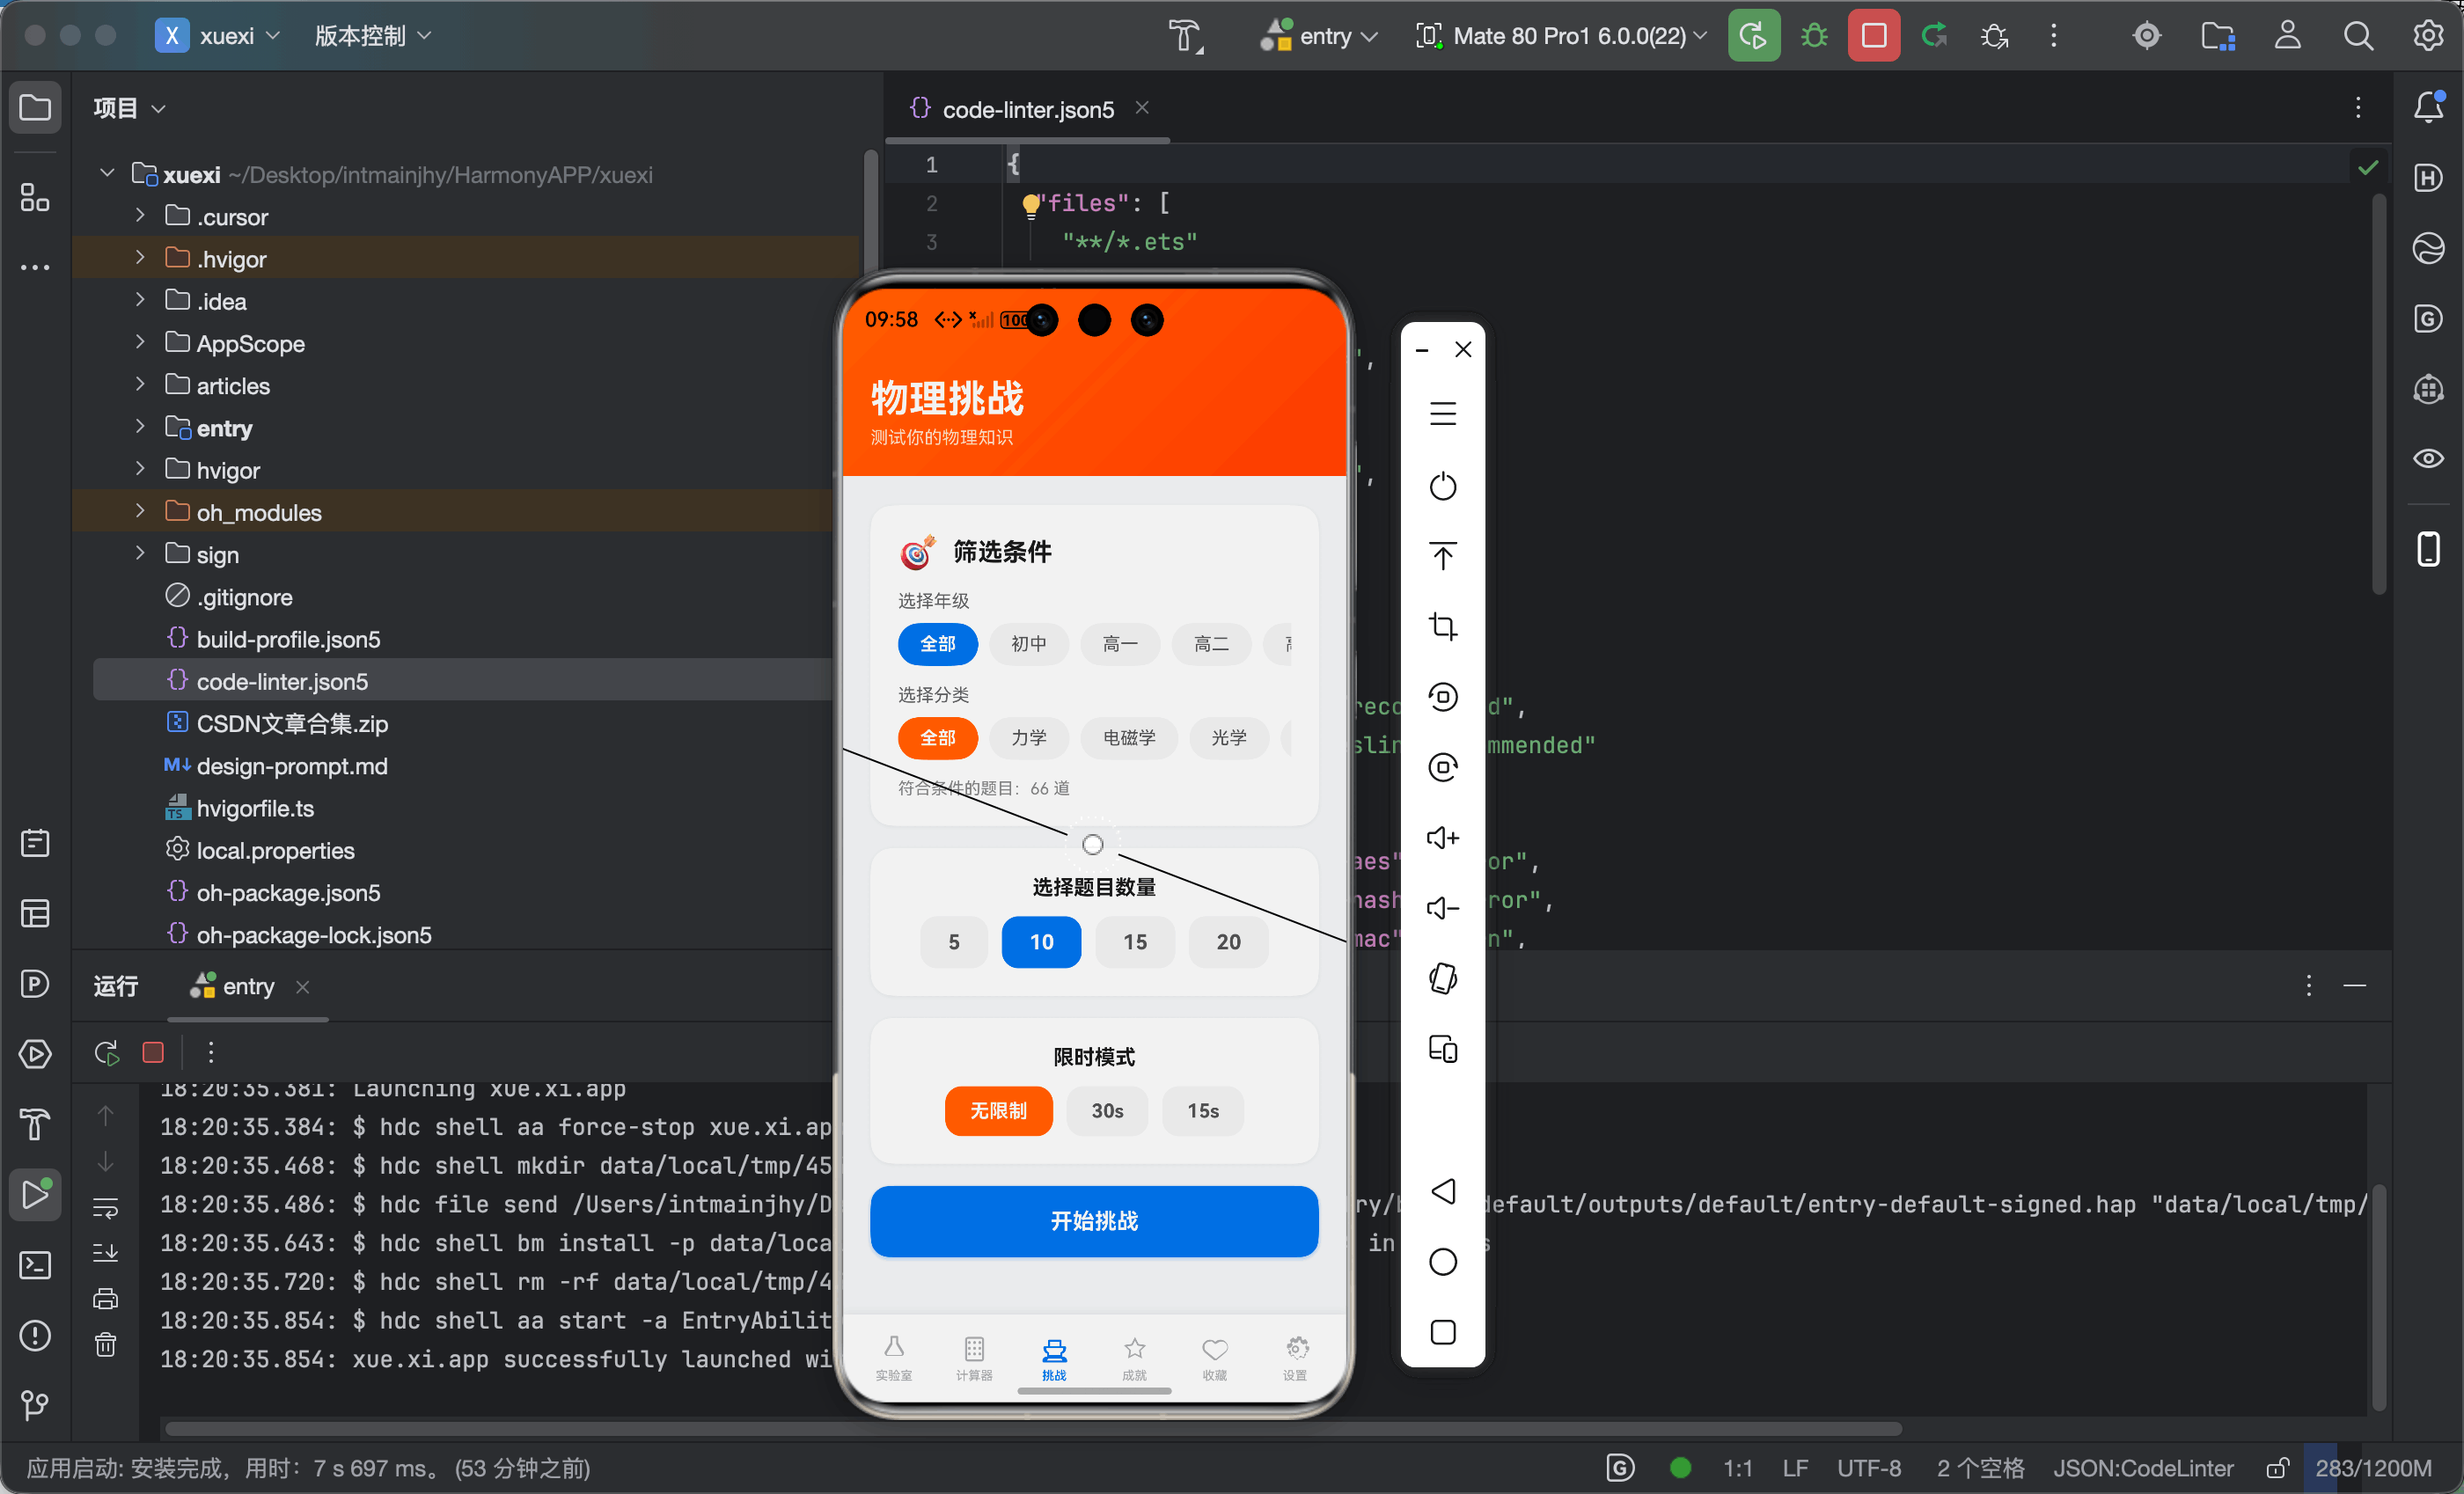Collapse the xuexi root node
Image resolution: width=2464 pixels, height=1494 pixels.
(107, 173)
